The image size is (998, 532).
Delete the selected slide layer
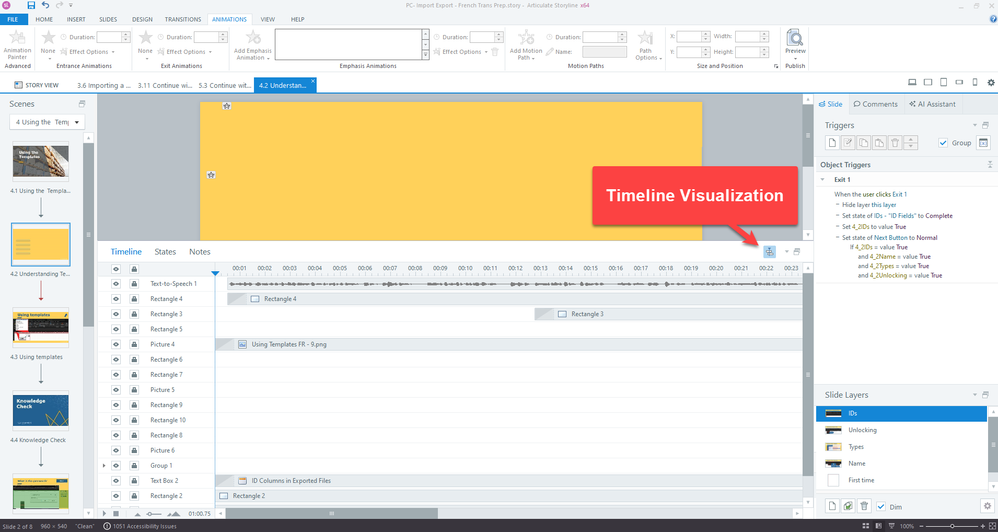(x=864, y=506)
